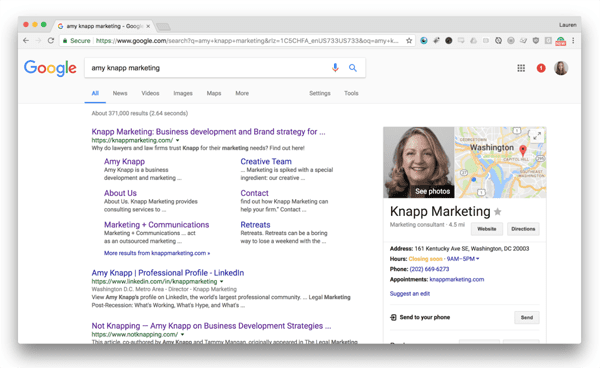
Task: Save Knapp Marketing with star toggle
Action: [x=497, y=212]
